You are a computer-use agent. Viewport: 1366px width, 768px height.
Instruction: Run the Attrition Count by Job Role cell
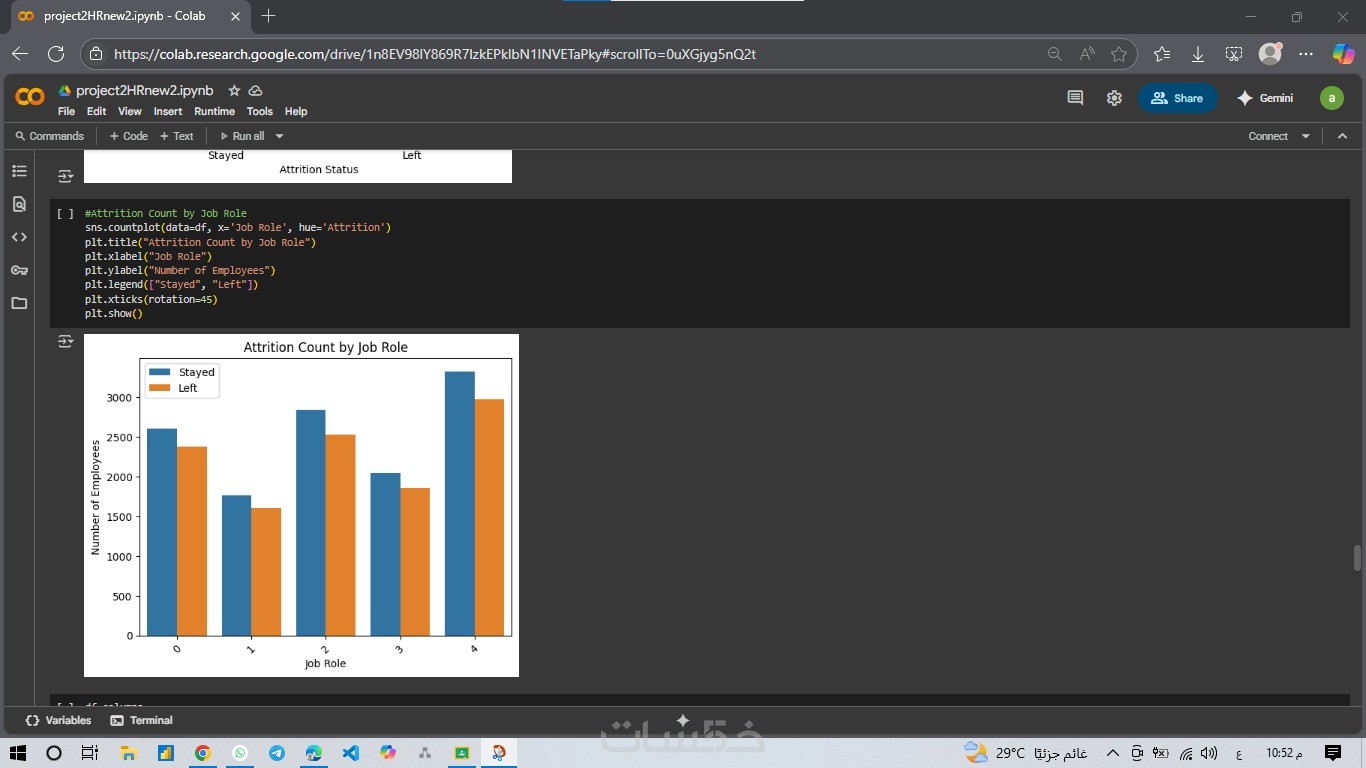coord(65,214)
